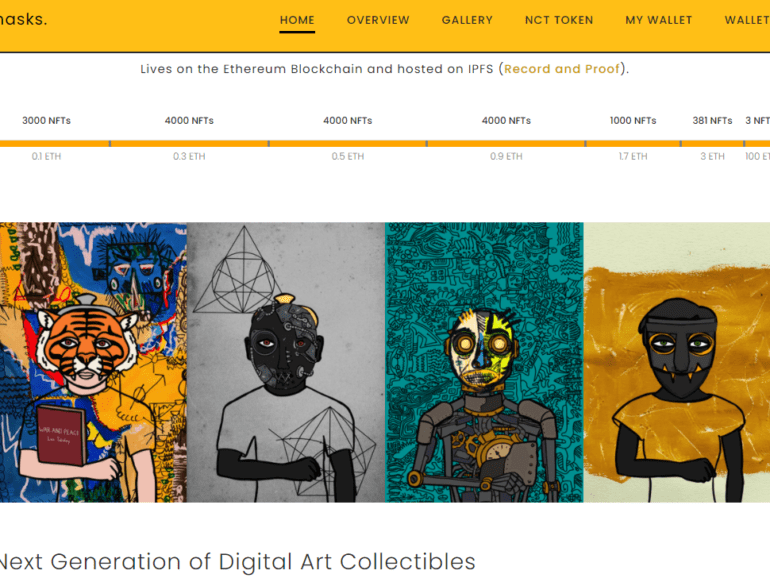View the golden background fanged mask artwork
Screen dimensions: 770x578
coord(677,362)
